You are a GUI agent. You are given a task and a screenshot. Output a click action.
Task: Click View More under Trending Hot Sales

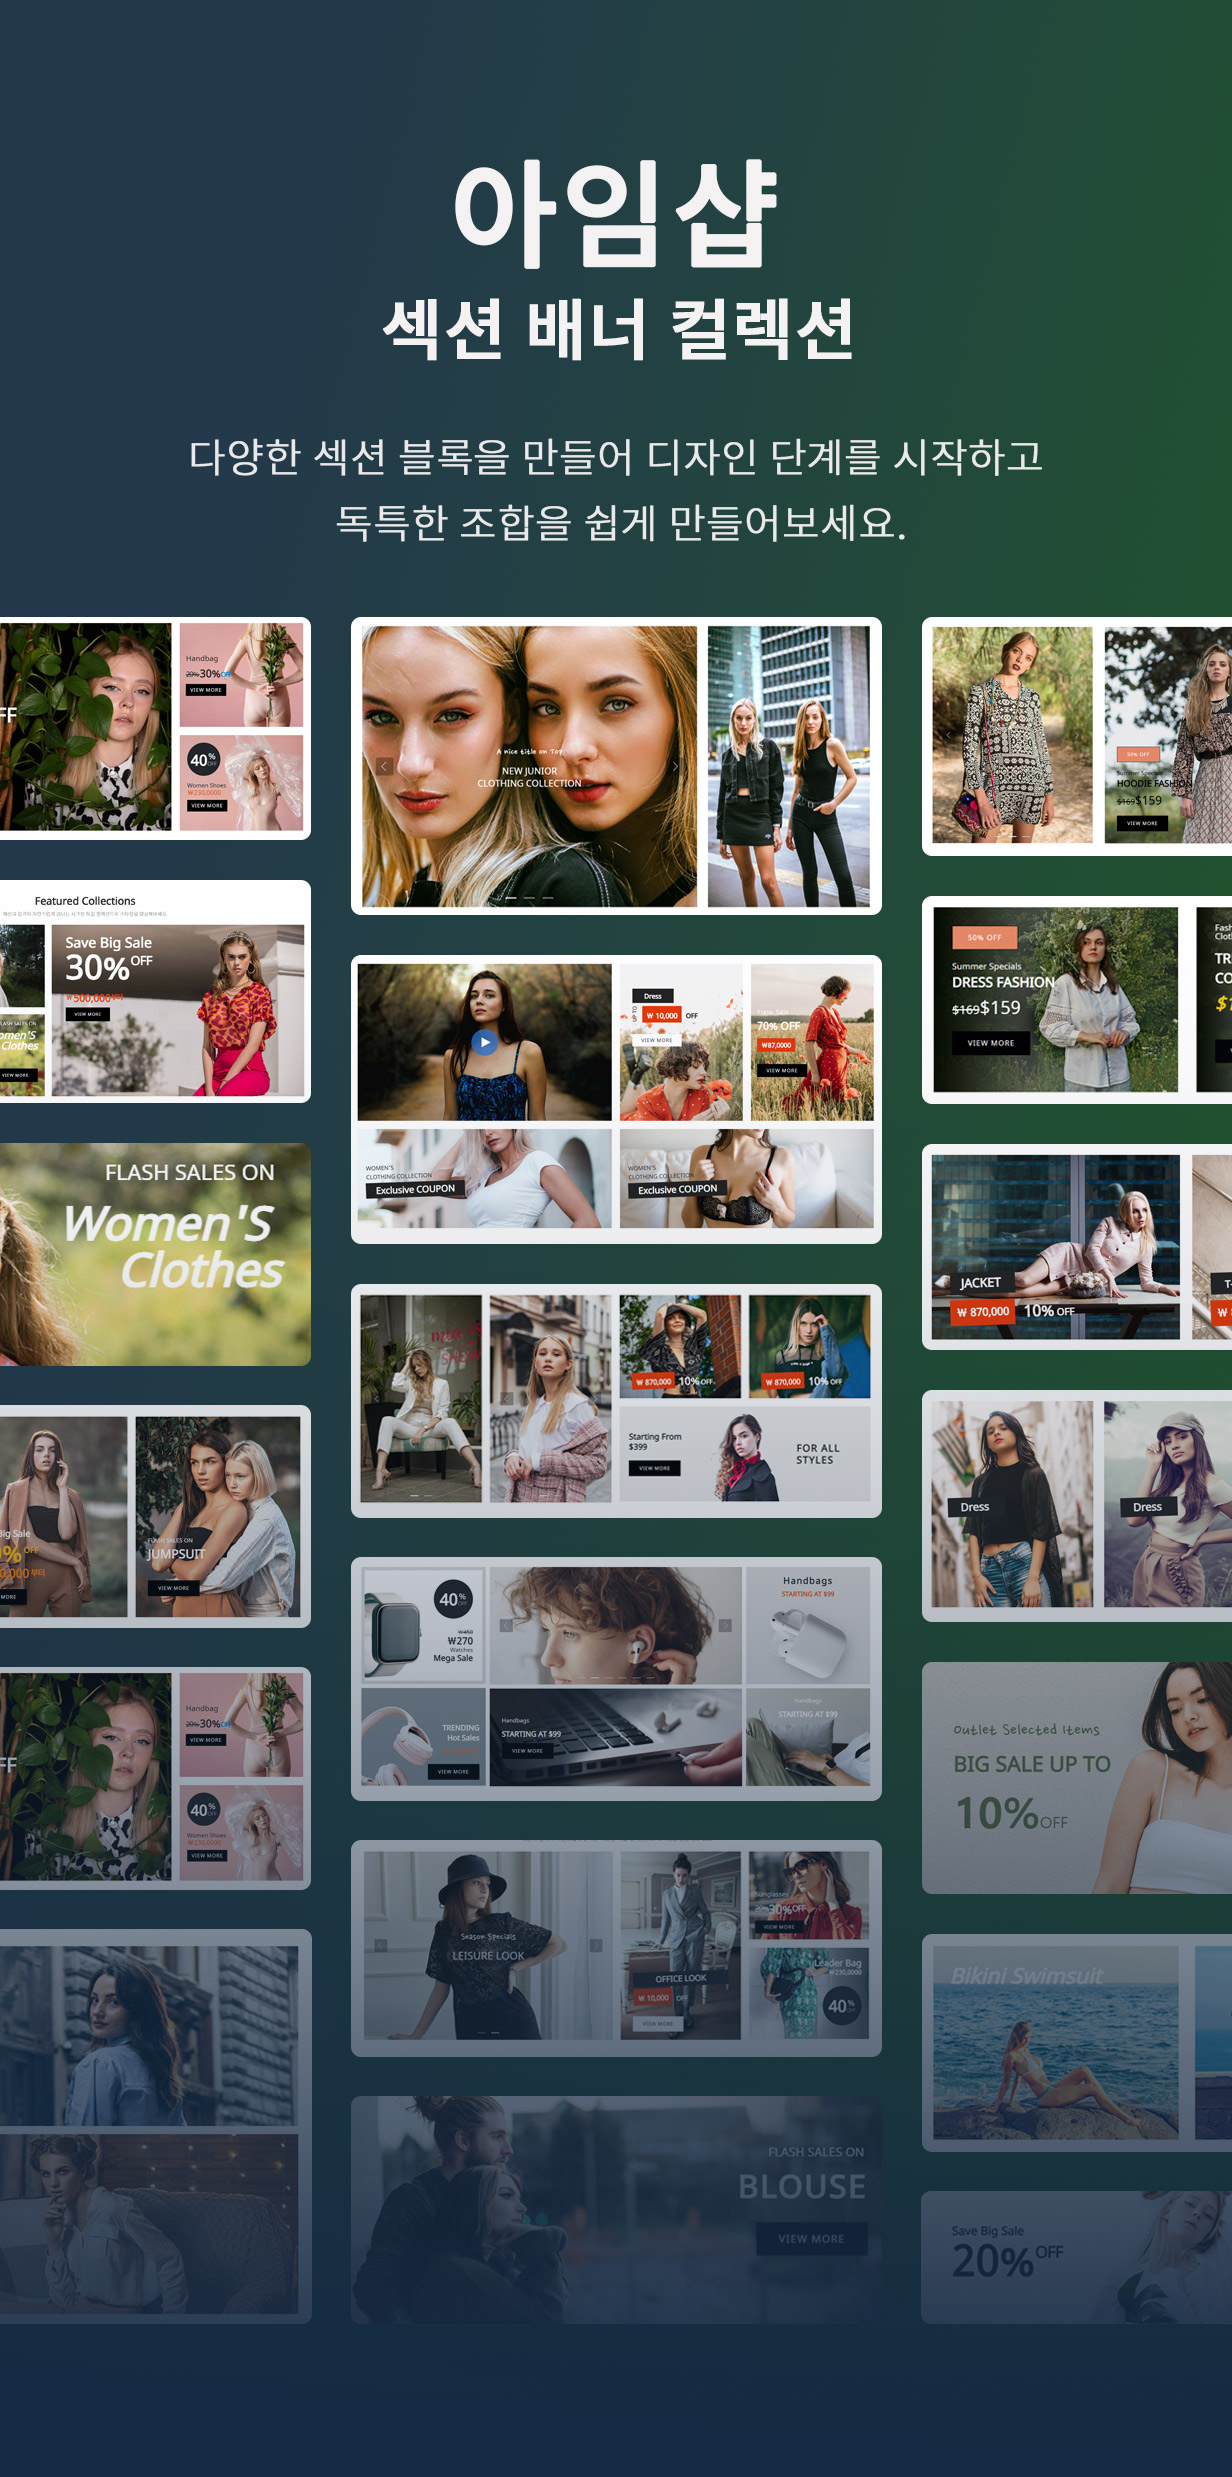453,1771
